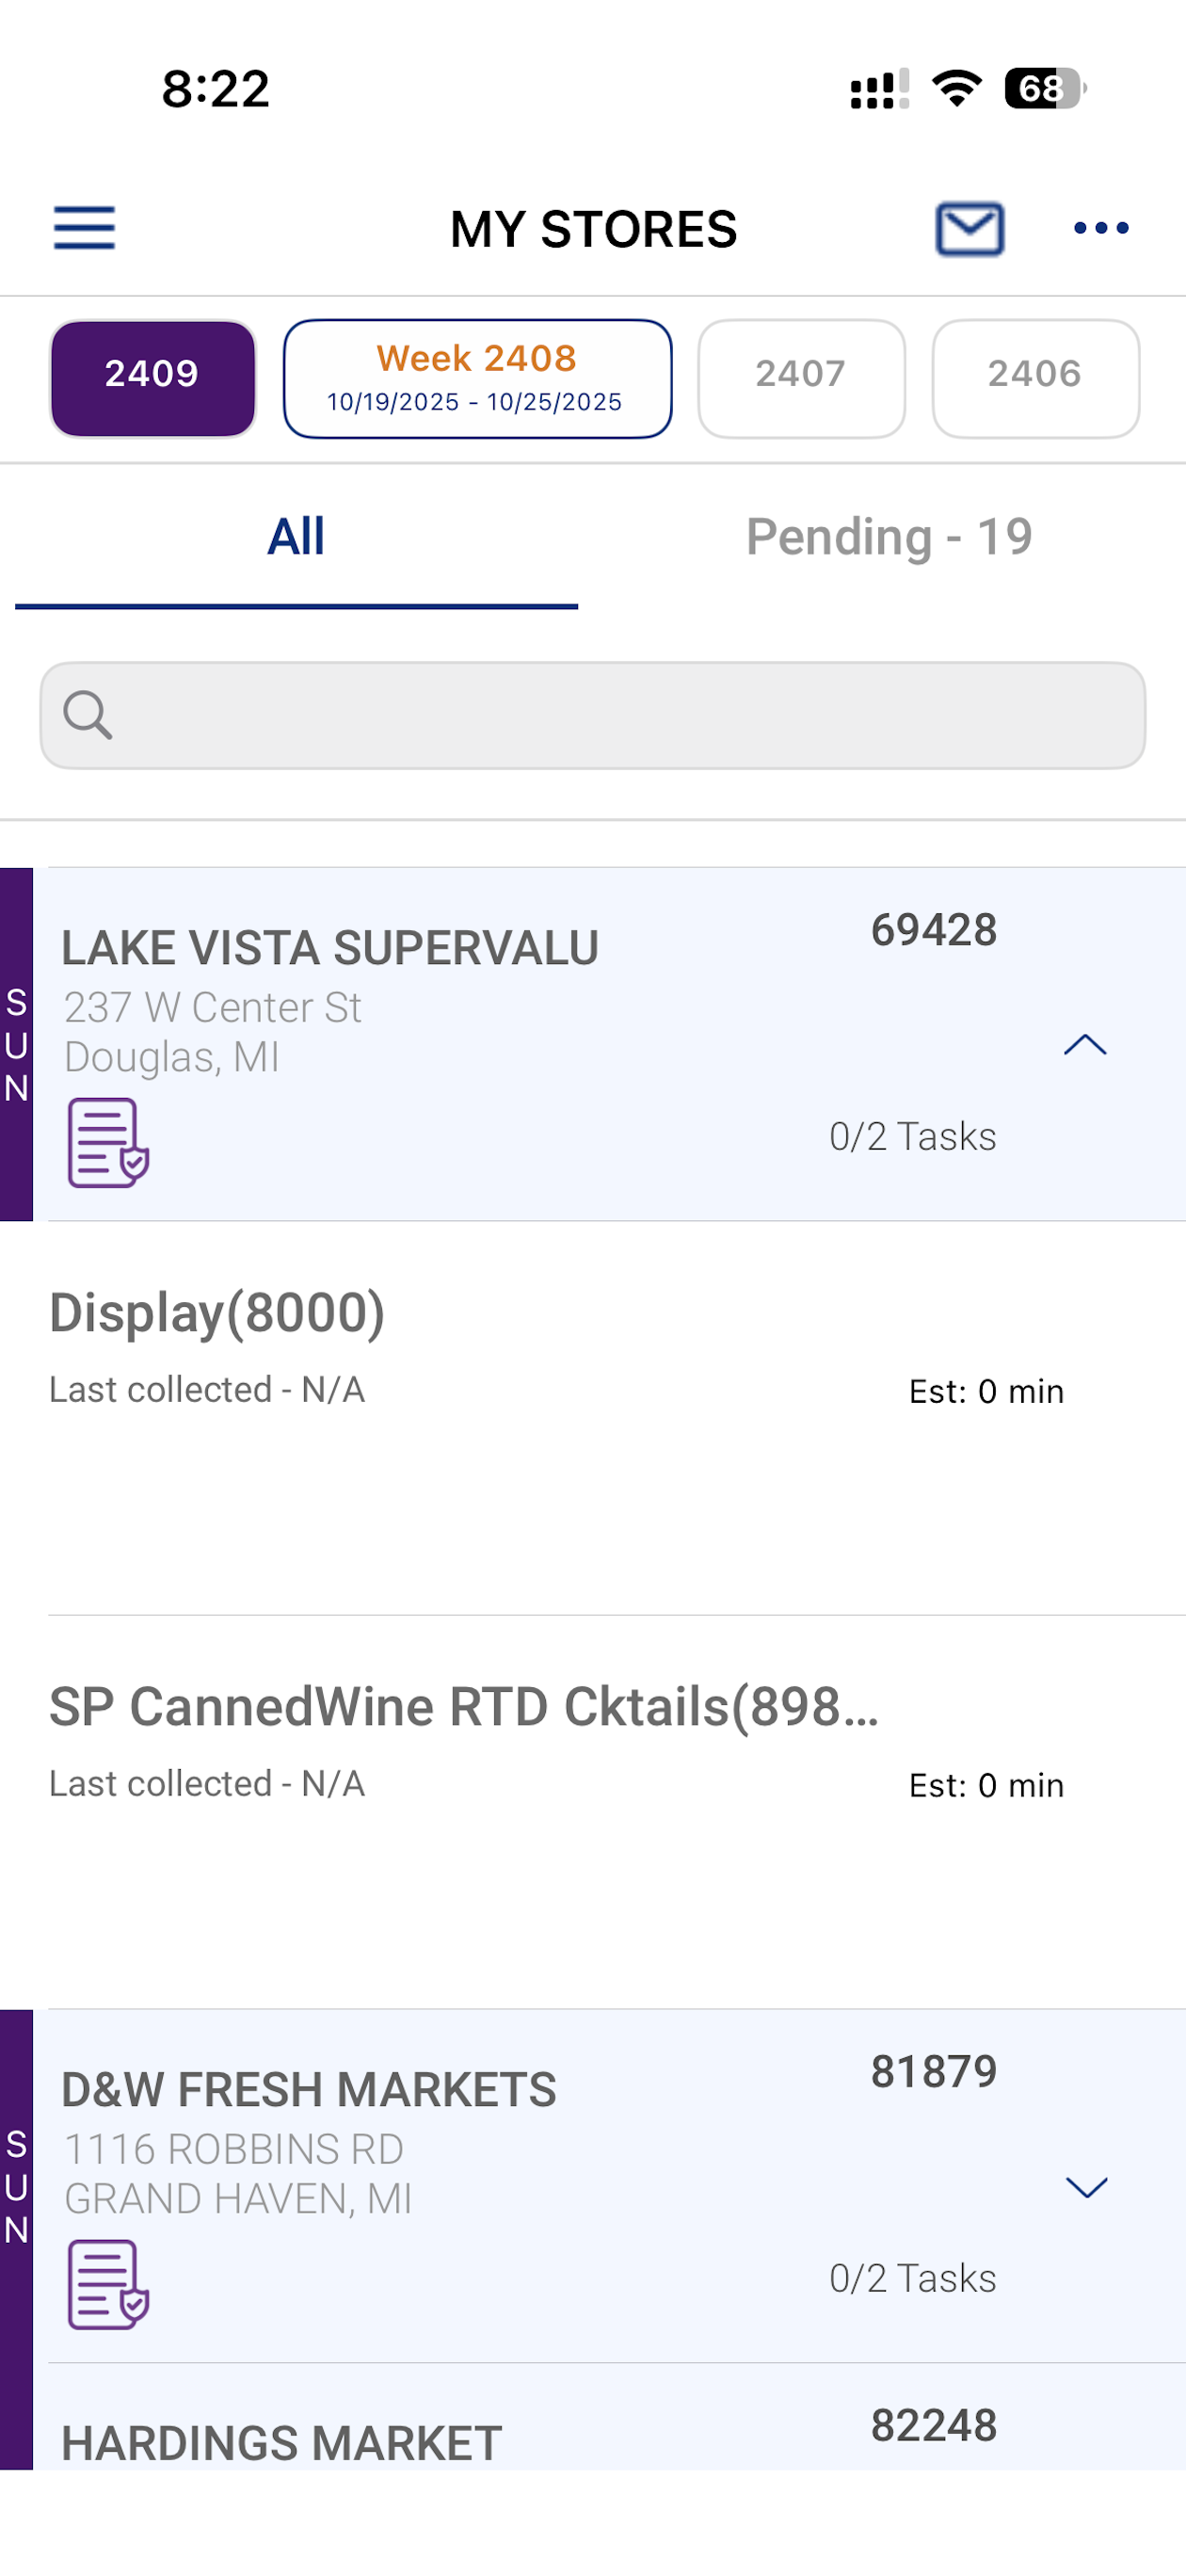Switch to the Pending - 19 tab
Screen dimensions: 1186x2576
coord(889,538)
